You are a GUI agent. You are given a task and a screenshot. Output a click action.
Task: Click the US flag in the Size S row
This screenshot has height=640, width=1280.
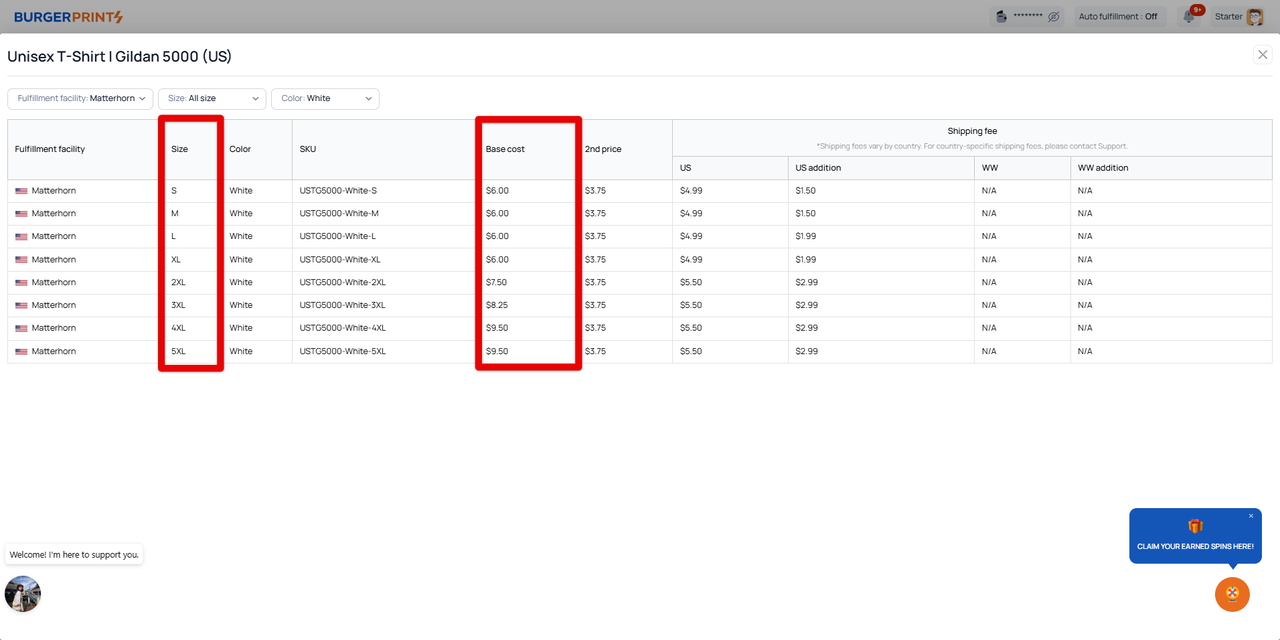pyautogui.click(x=21, y=191)
